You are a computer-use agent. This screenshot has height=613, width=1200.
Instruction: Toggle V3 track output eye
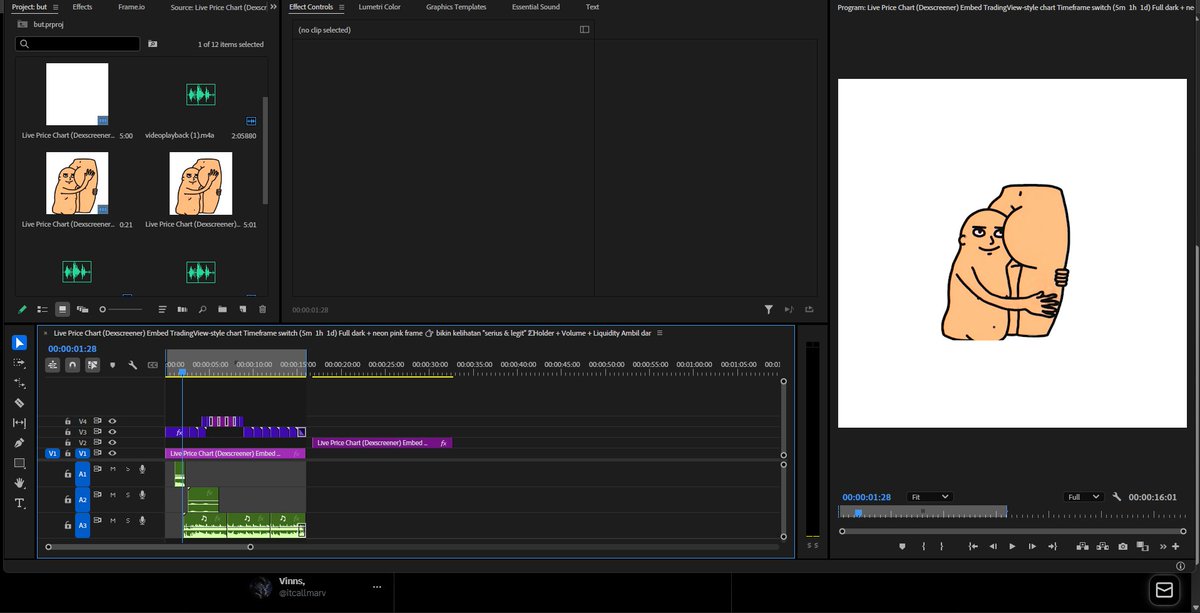[x=113, y=432]
